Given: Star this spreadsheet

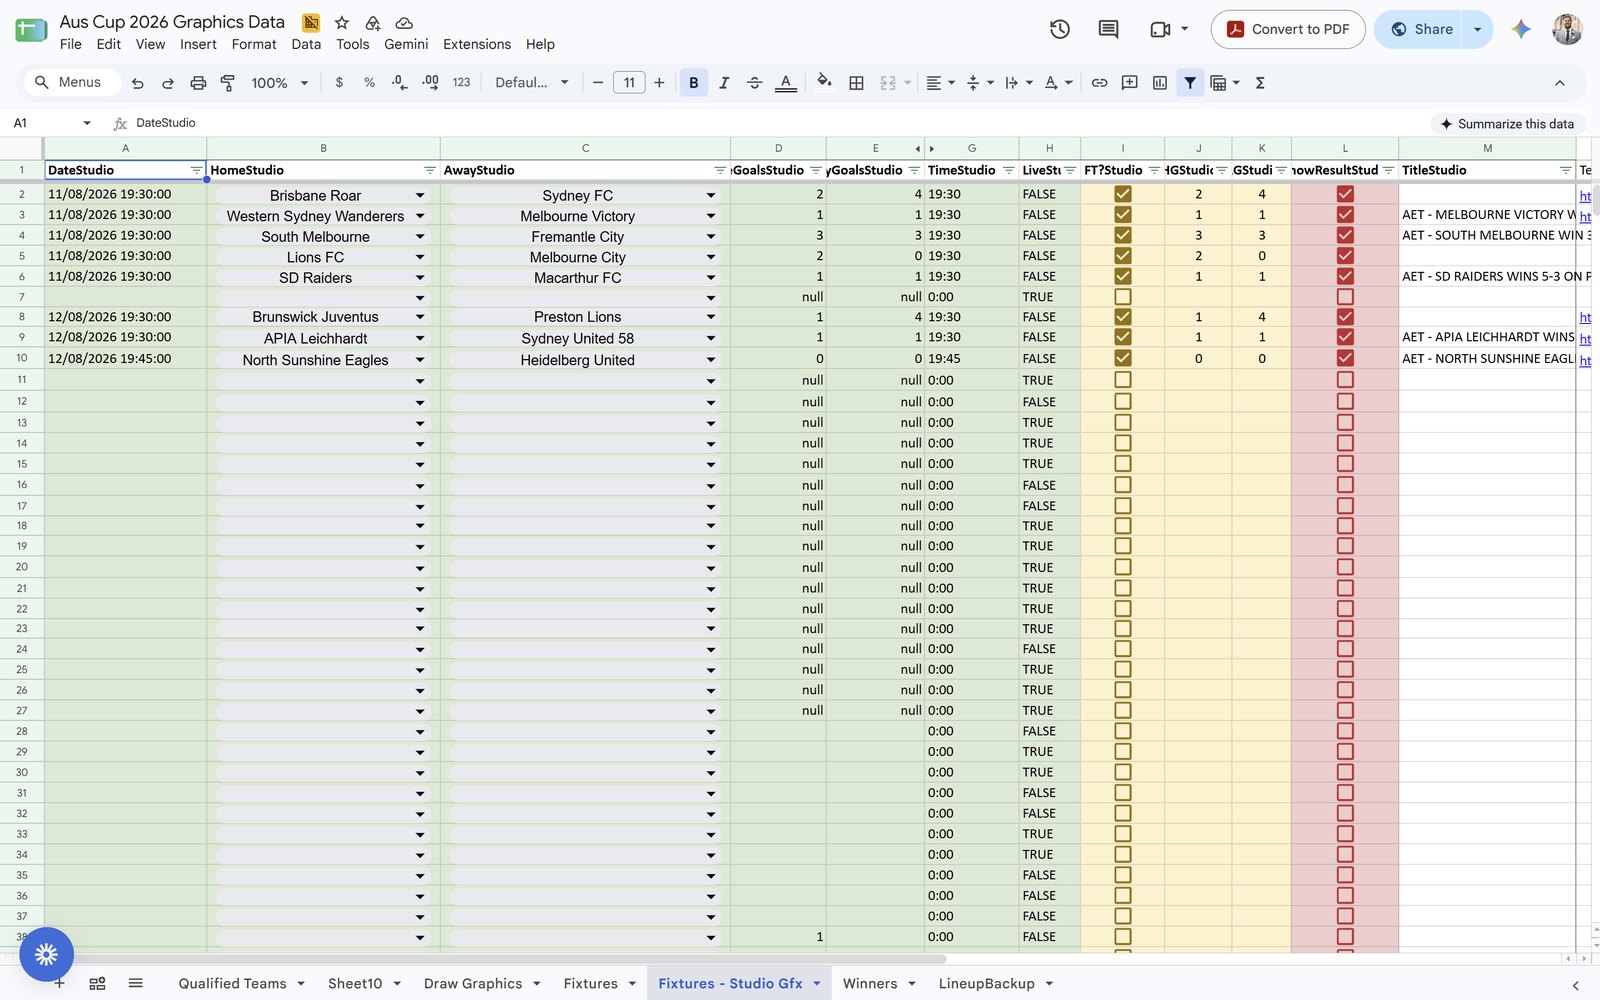Looking at the screenshot, I should click(342, 22).
